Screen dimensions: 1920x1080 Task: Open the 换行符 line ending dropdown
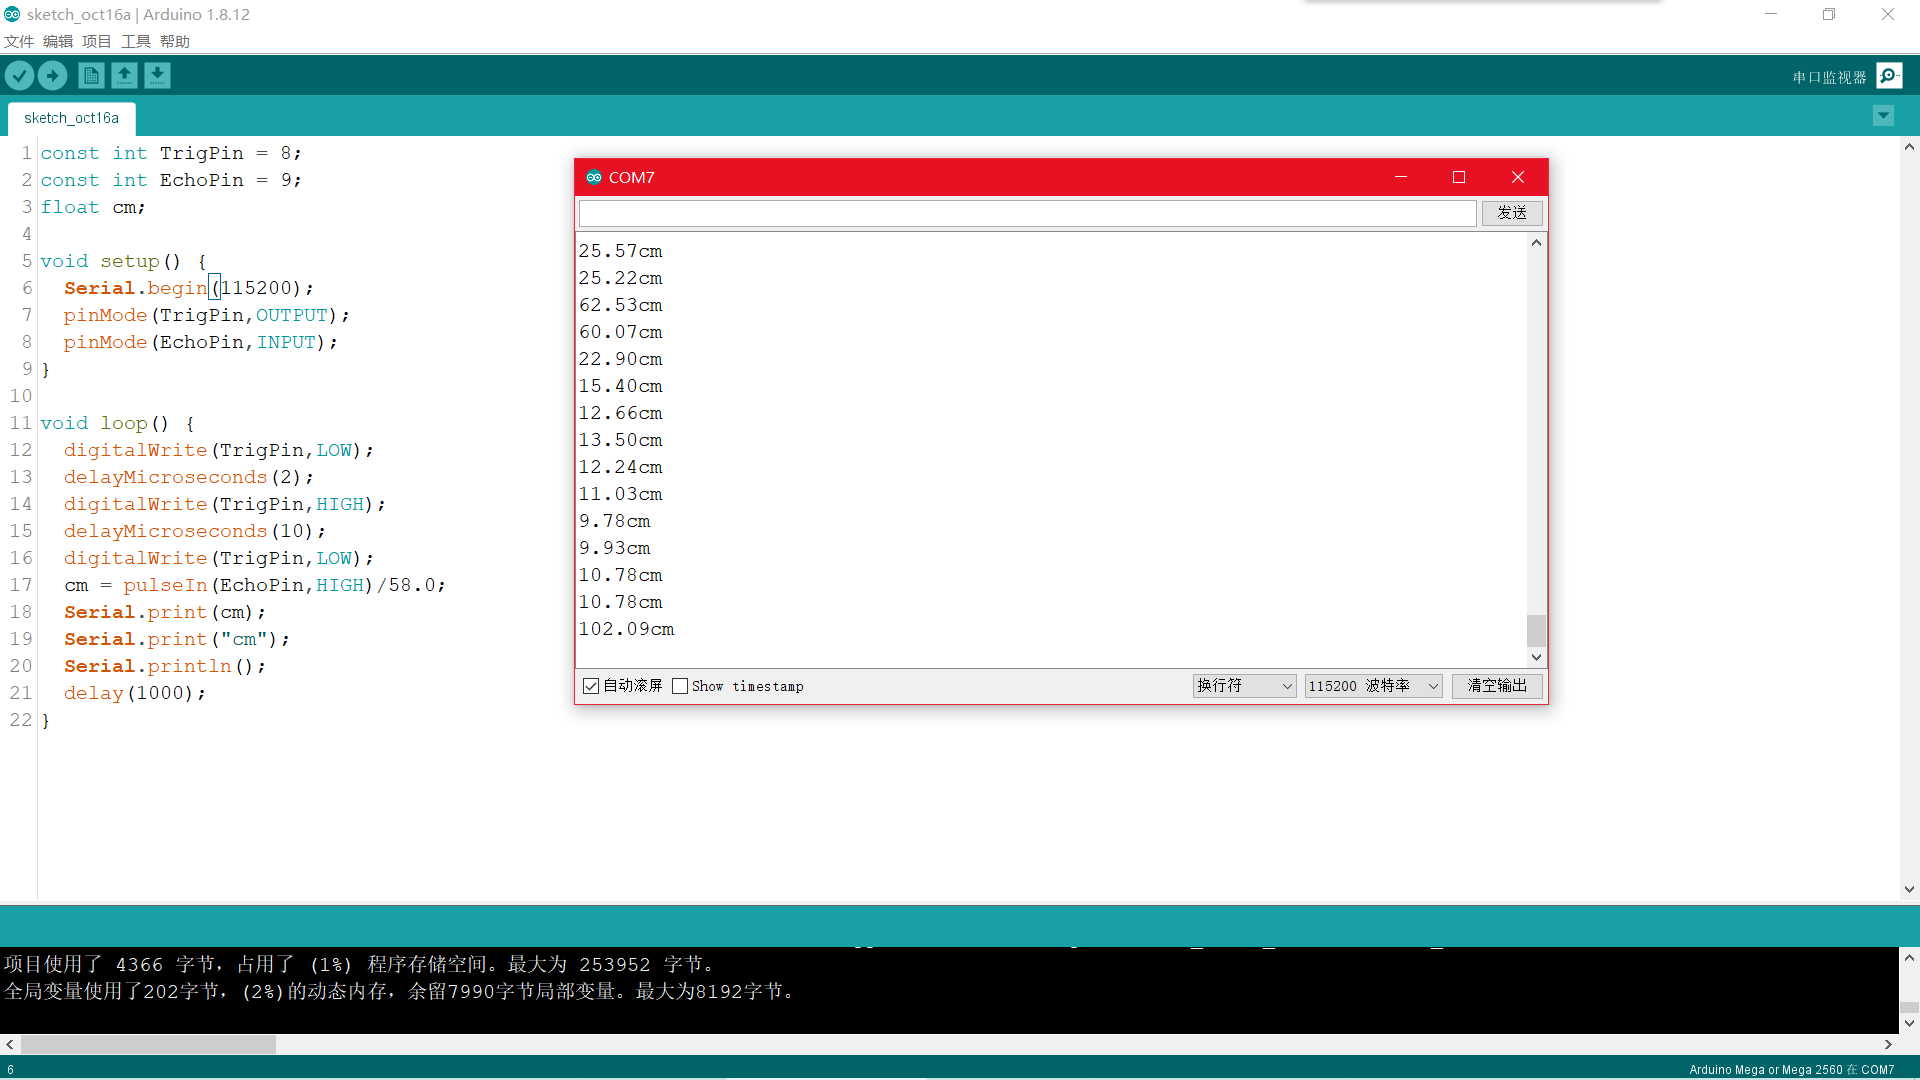[1244, 686]
